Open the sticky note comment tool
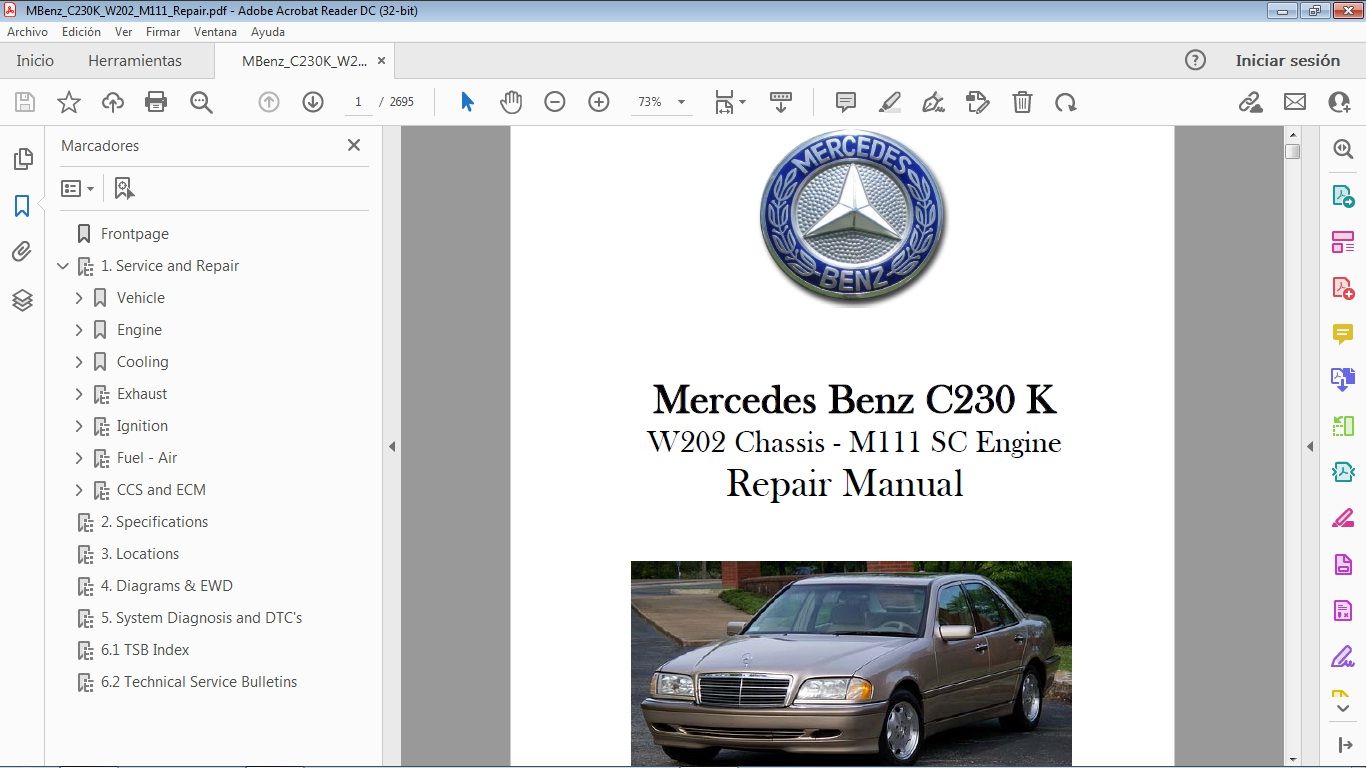The height and width of the screenshot is (768, 1366). point(845,101)
